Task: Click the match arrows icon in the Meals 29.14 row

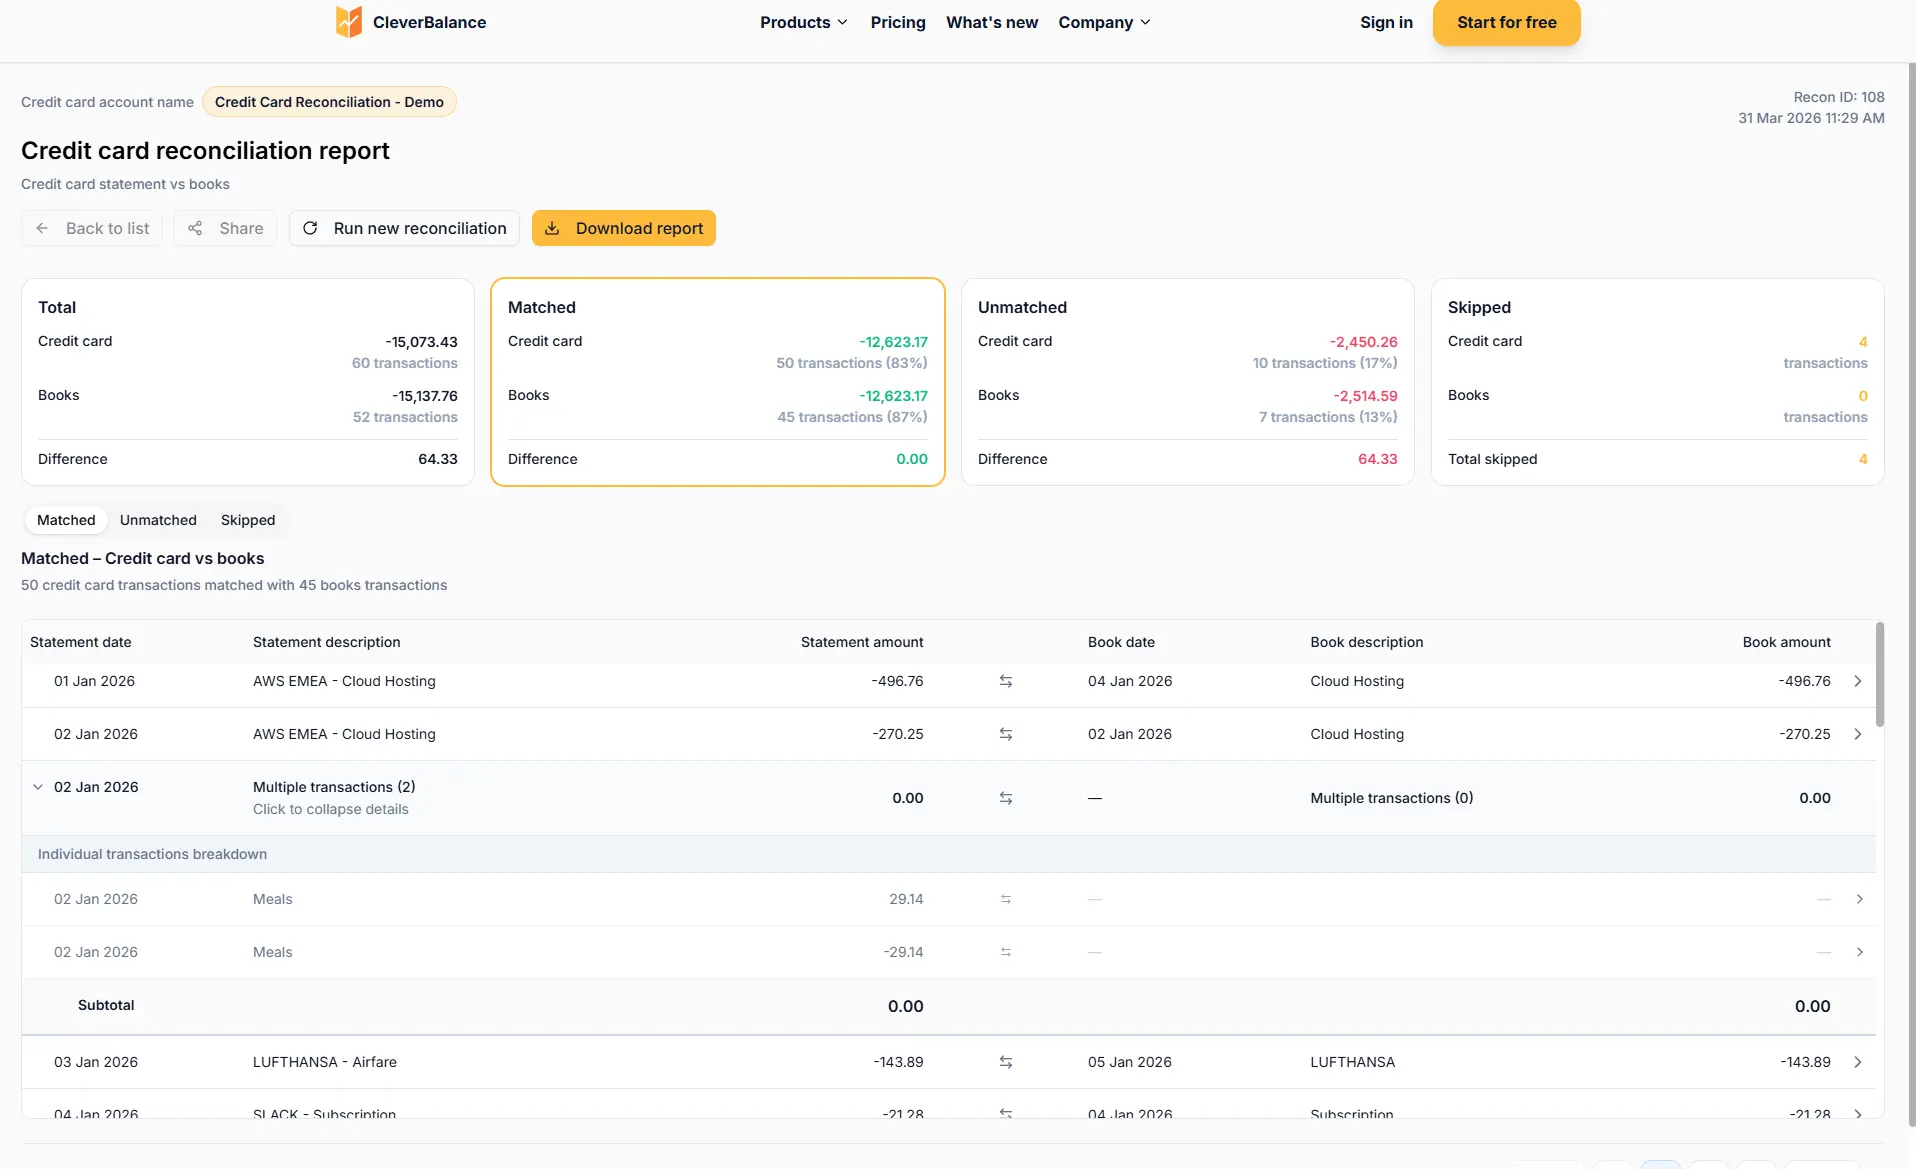Action: pyautogui.click(x=1006, y=899)
